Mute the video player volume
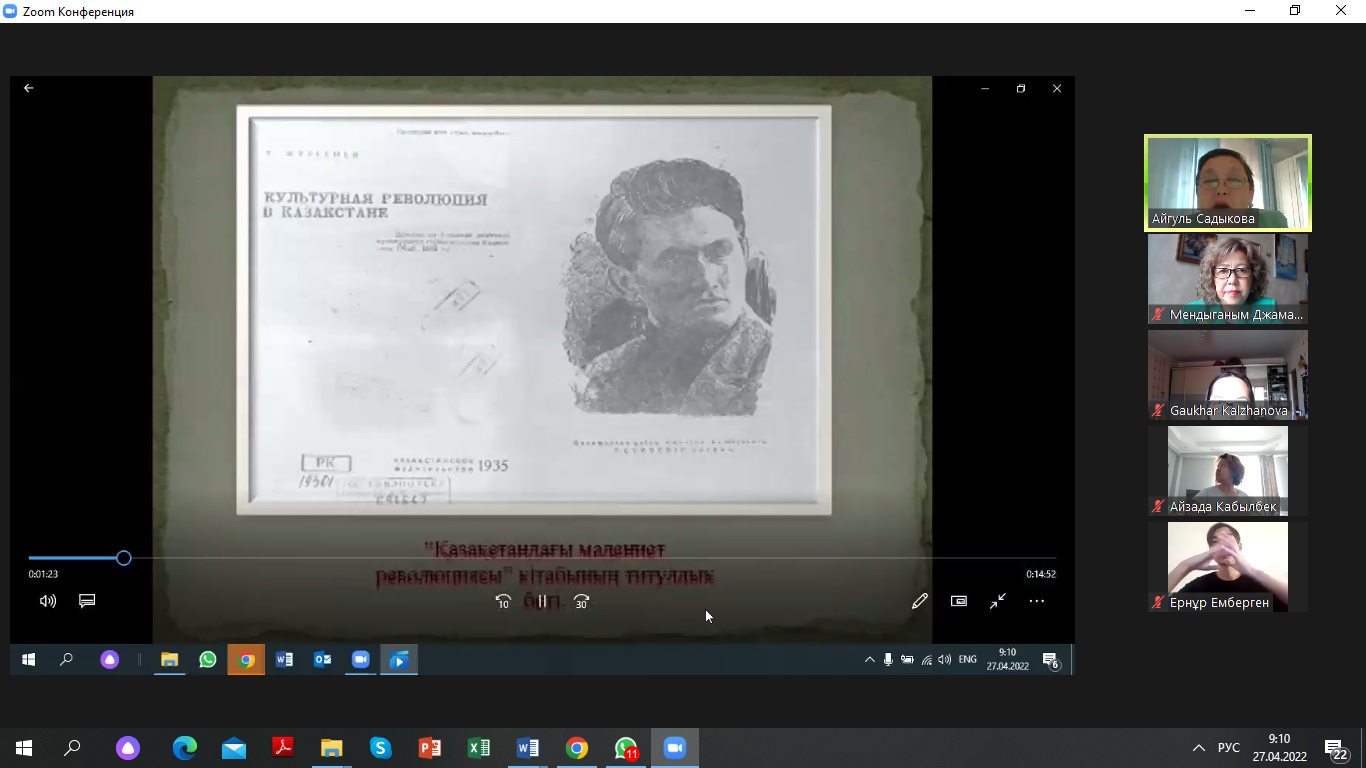 (x=48, y=601)
